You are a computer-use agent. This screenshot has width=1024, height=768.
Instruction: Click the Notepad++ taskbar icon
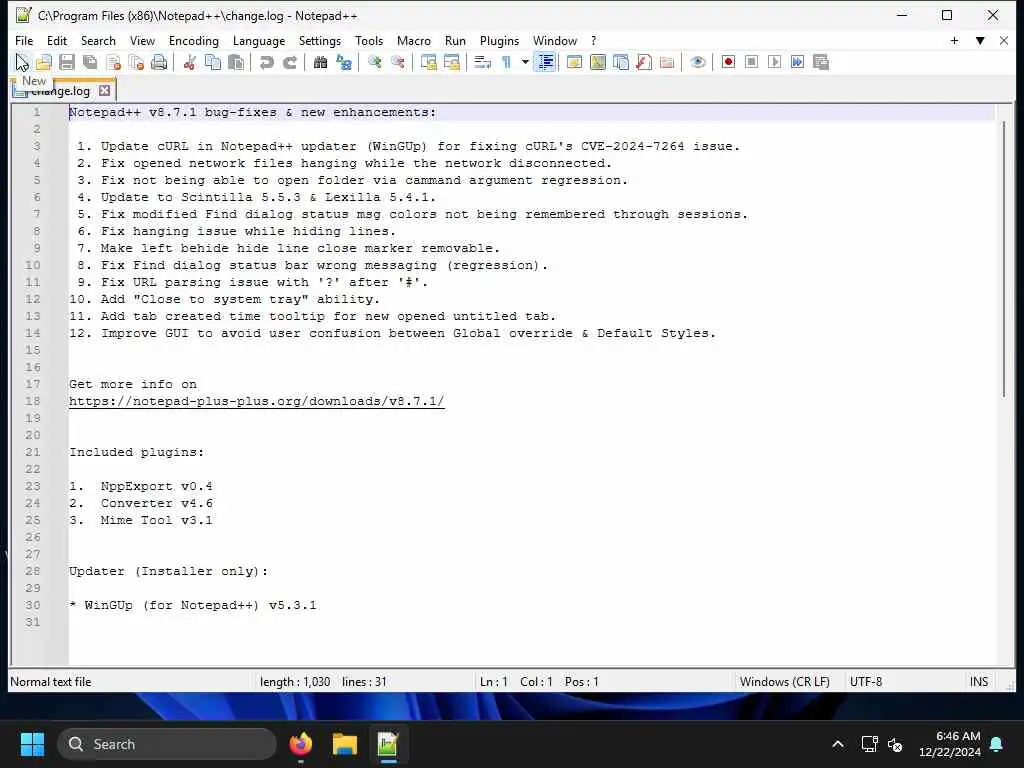388,744
